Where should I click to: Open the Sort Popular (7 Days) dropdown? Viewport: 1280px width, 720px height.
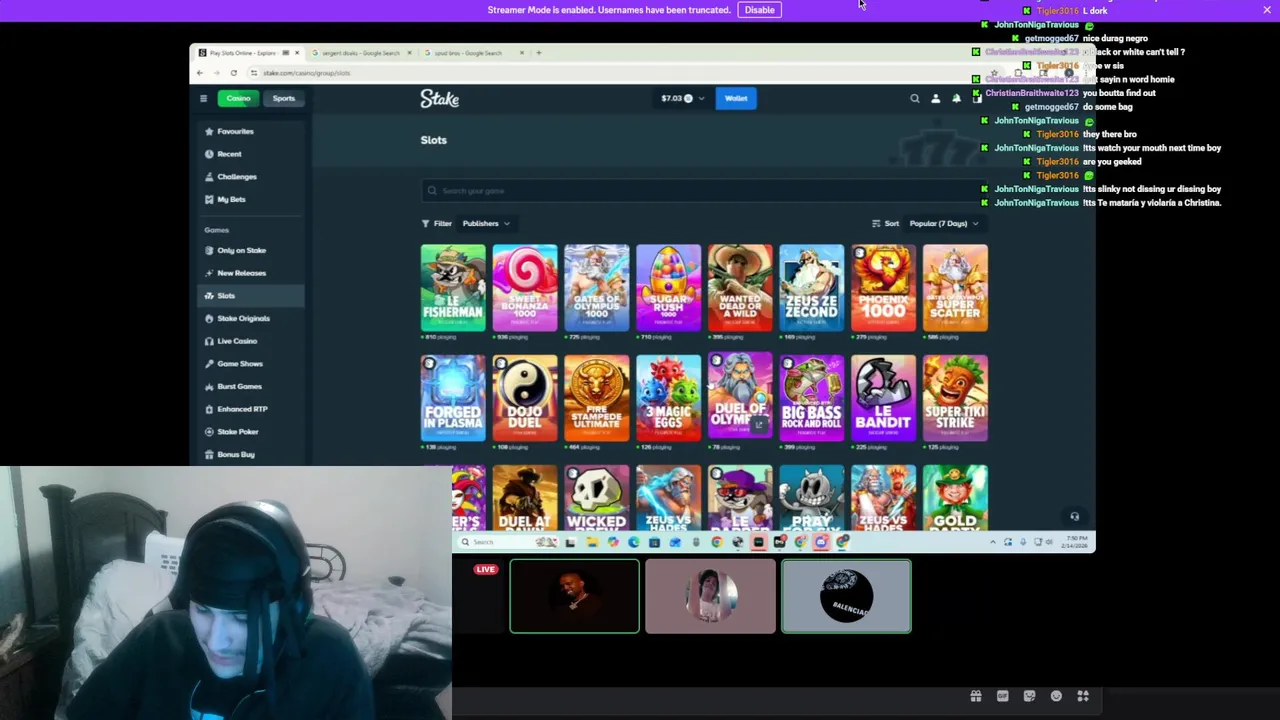tap(944, 223)
